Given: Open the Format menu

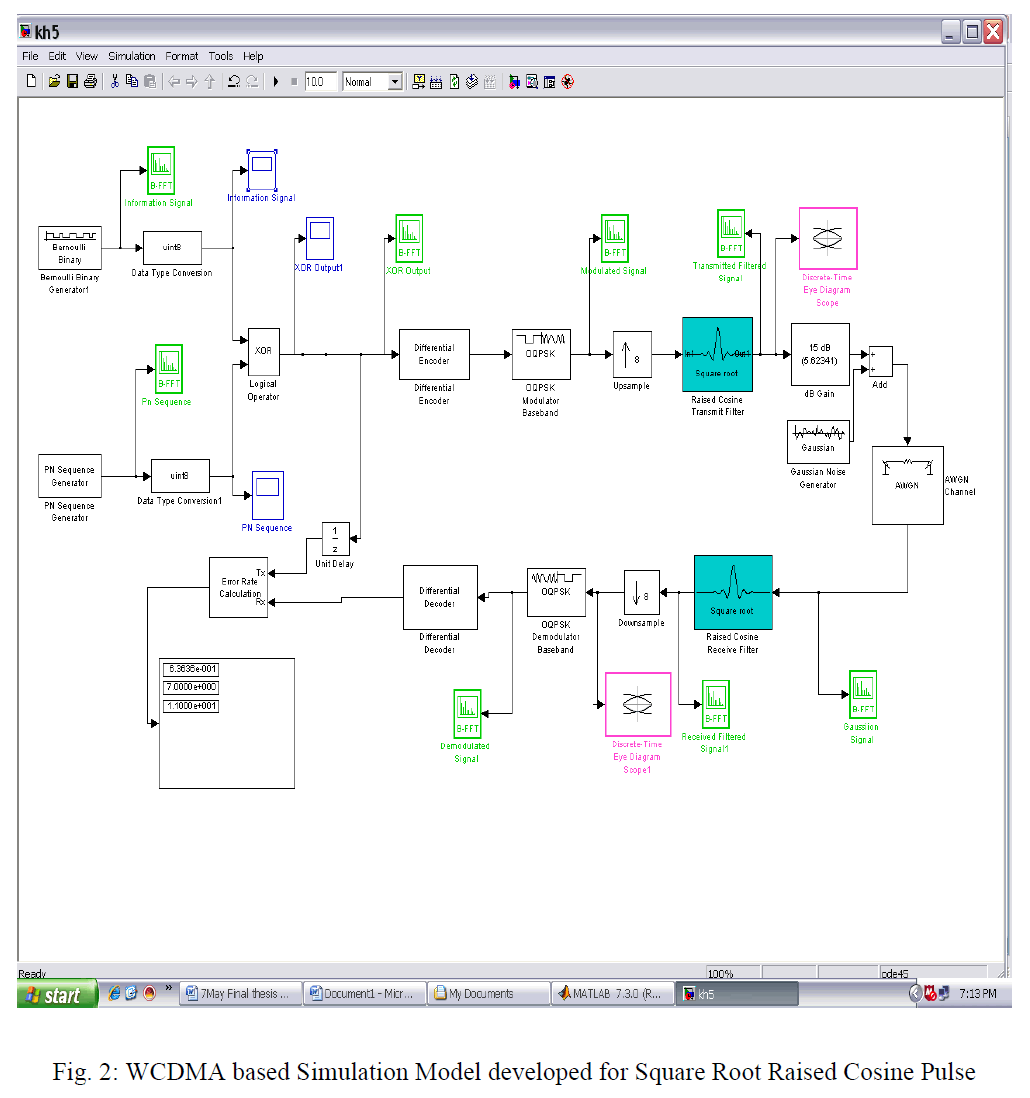Looking at the screenshot, I should coord(181,56).
